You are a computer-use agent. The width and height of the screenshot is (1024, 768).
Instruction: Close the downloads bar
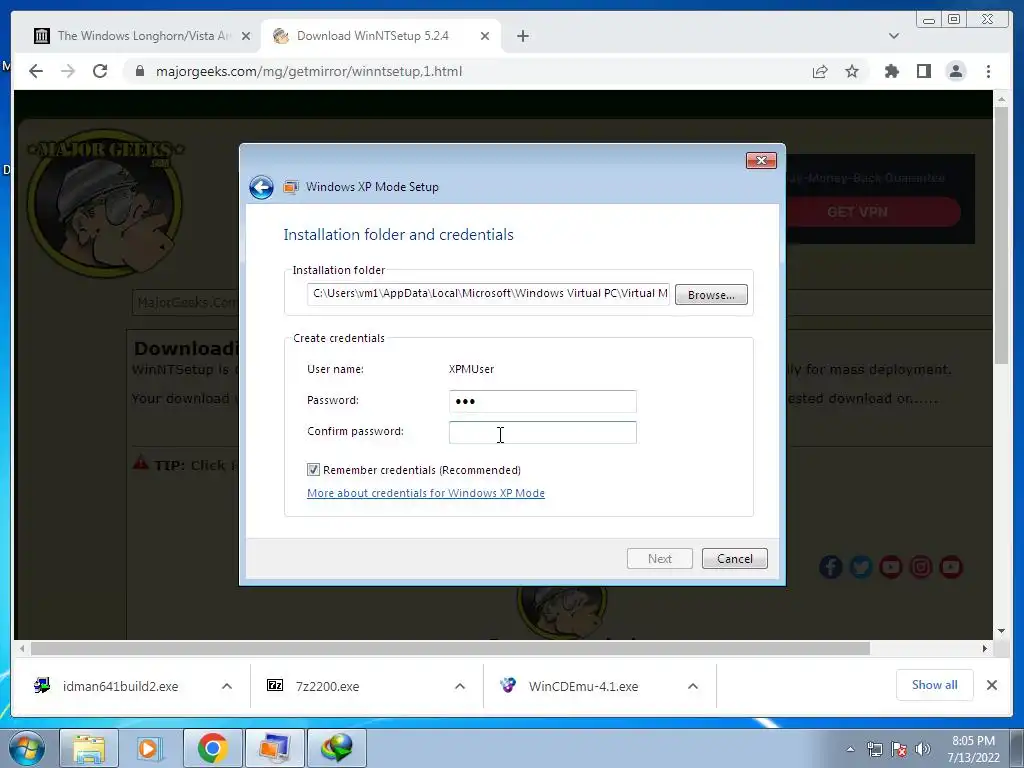point(991,684)
